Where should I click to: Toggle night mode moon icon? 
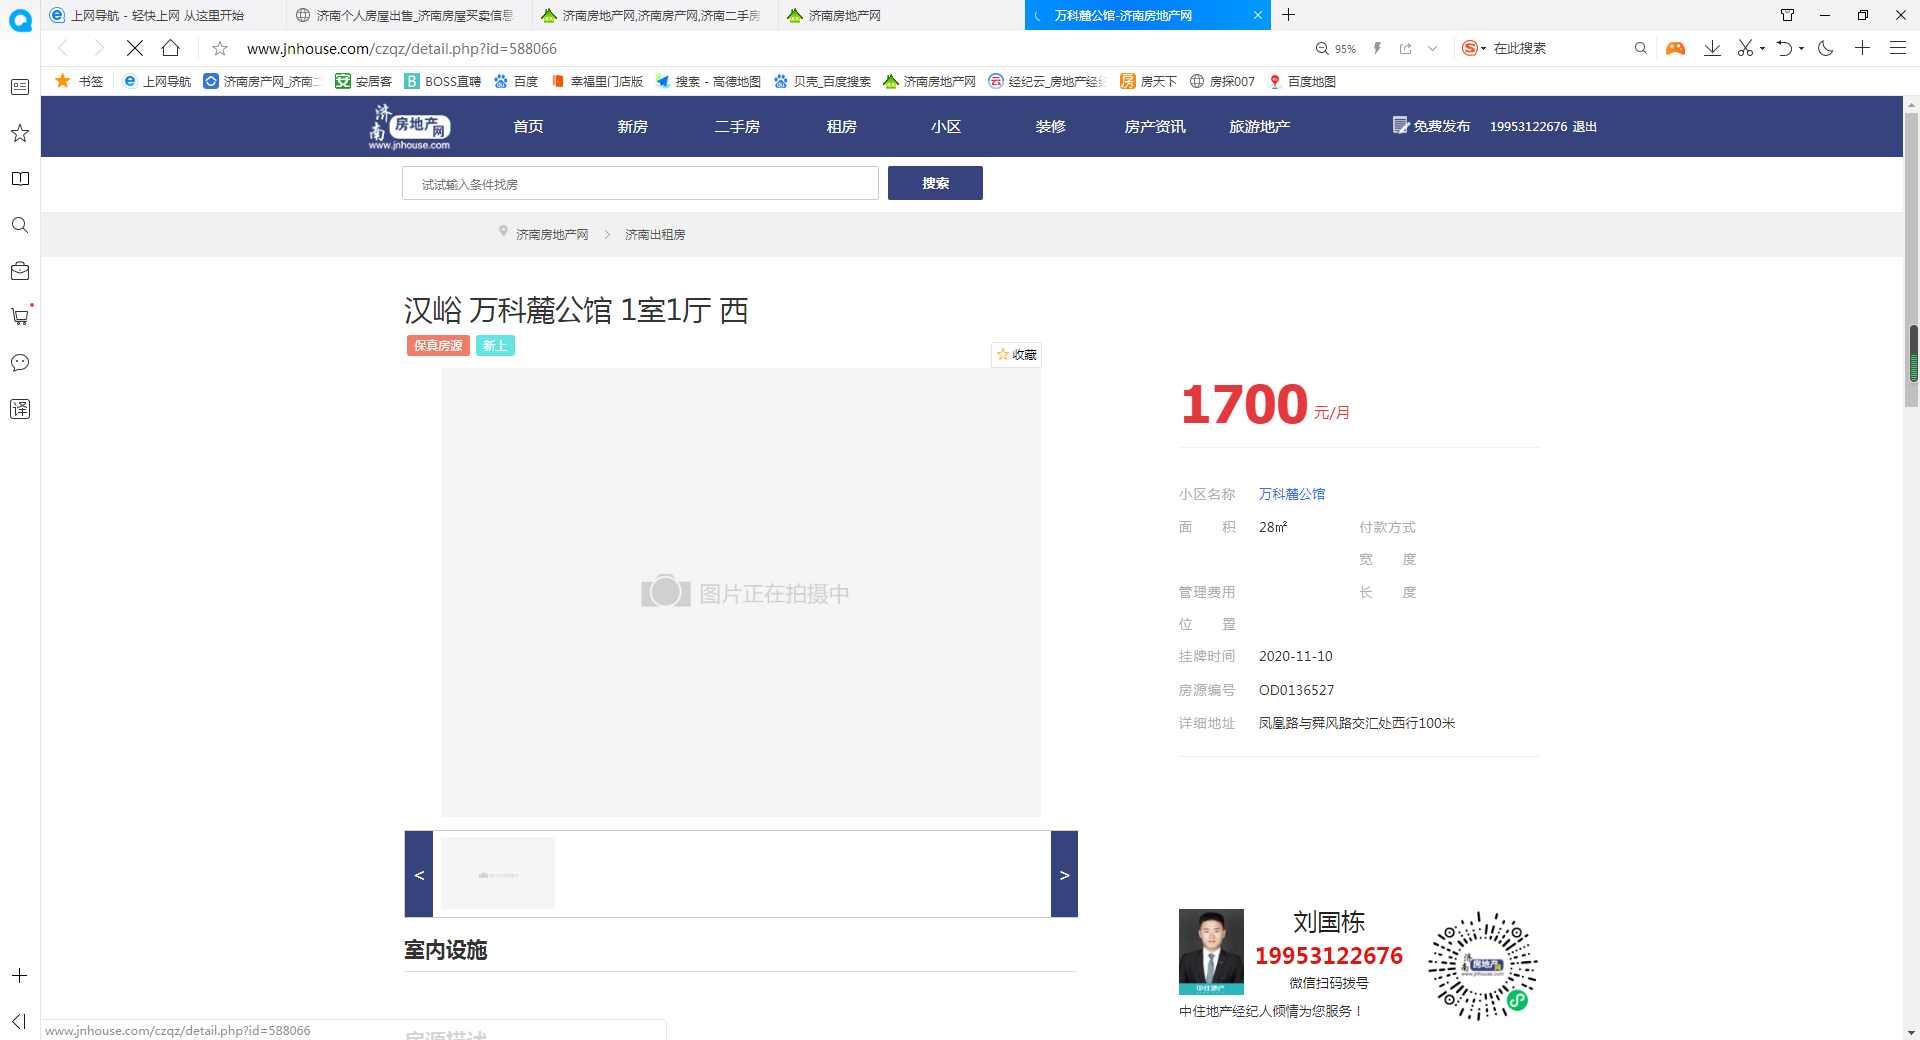coord(1826,48)
